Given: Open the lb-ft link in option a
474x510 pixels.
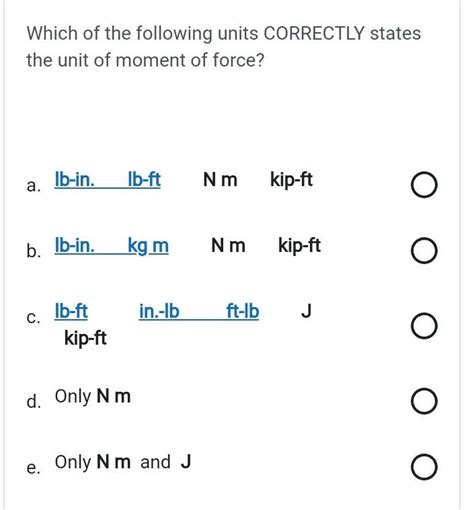Looking at the screenshot, I should tap(144, 180).
